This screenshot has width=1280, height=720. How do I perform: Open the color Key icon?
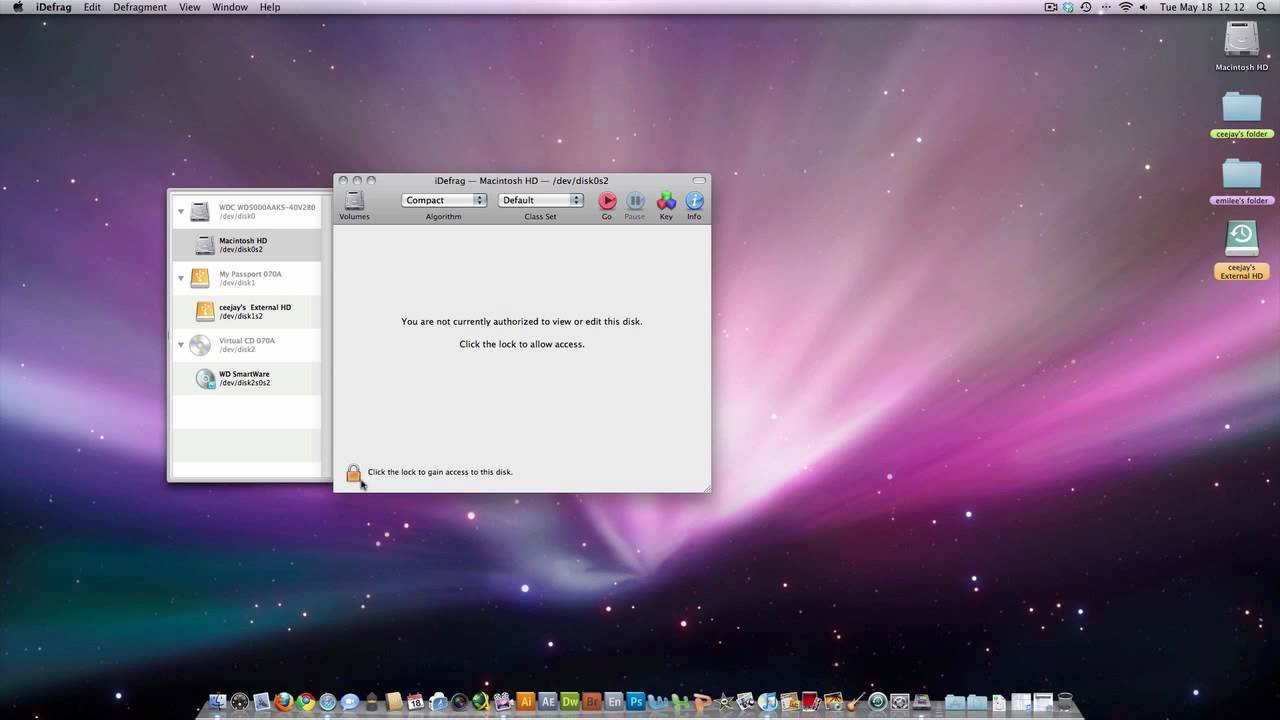[x=666, y=202]
